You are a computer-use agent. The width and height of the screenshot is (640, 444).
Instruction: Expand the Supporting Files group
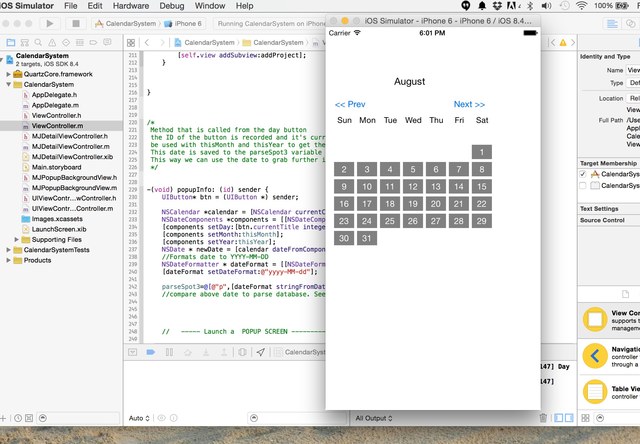point(17,240)
